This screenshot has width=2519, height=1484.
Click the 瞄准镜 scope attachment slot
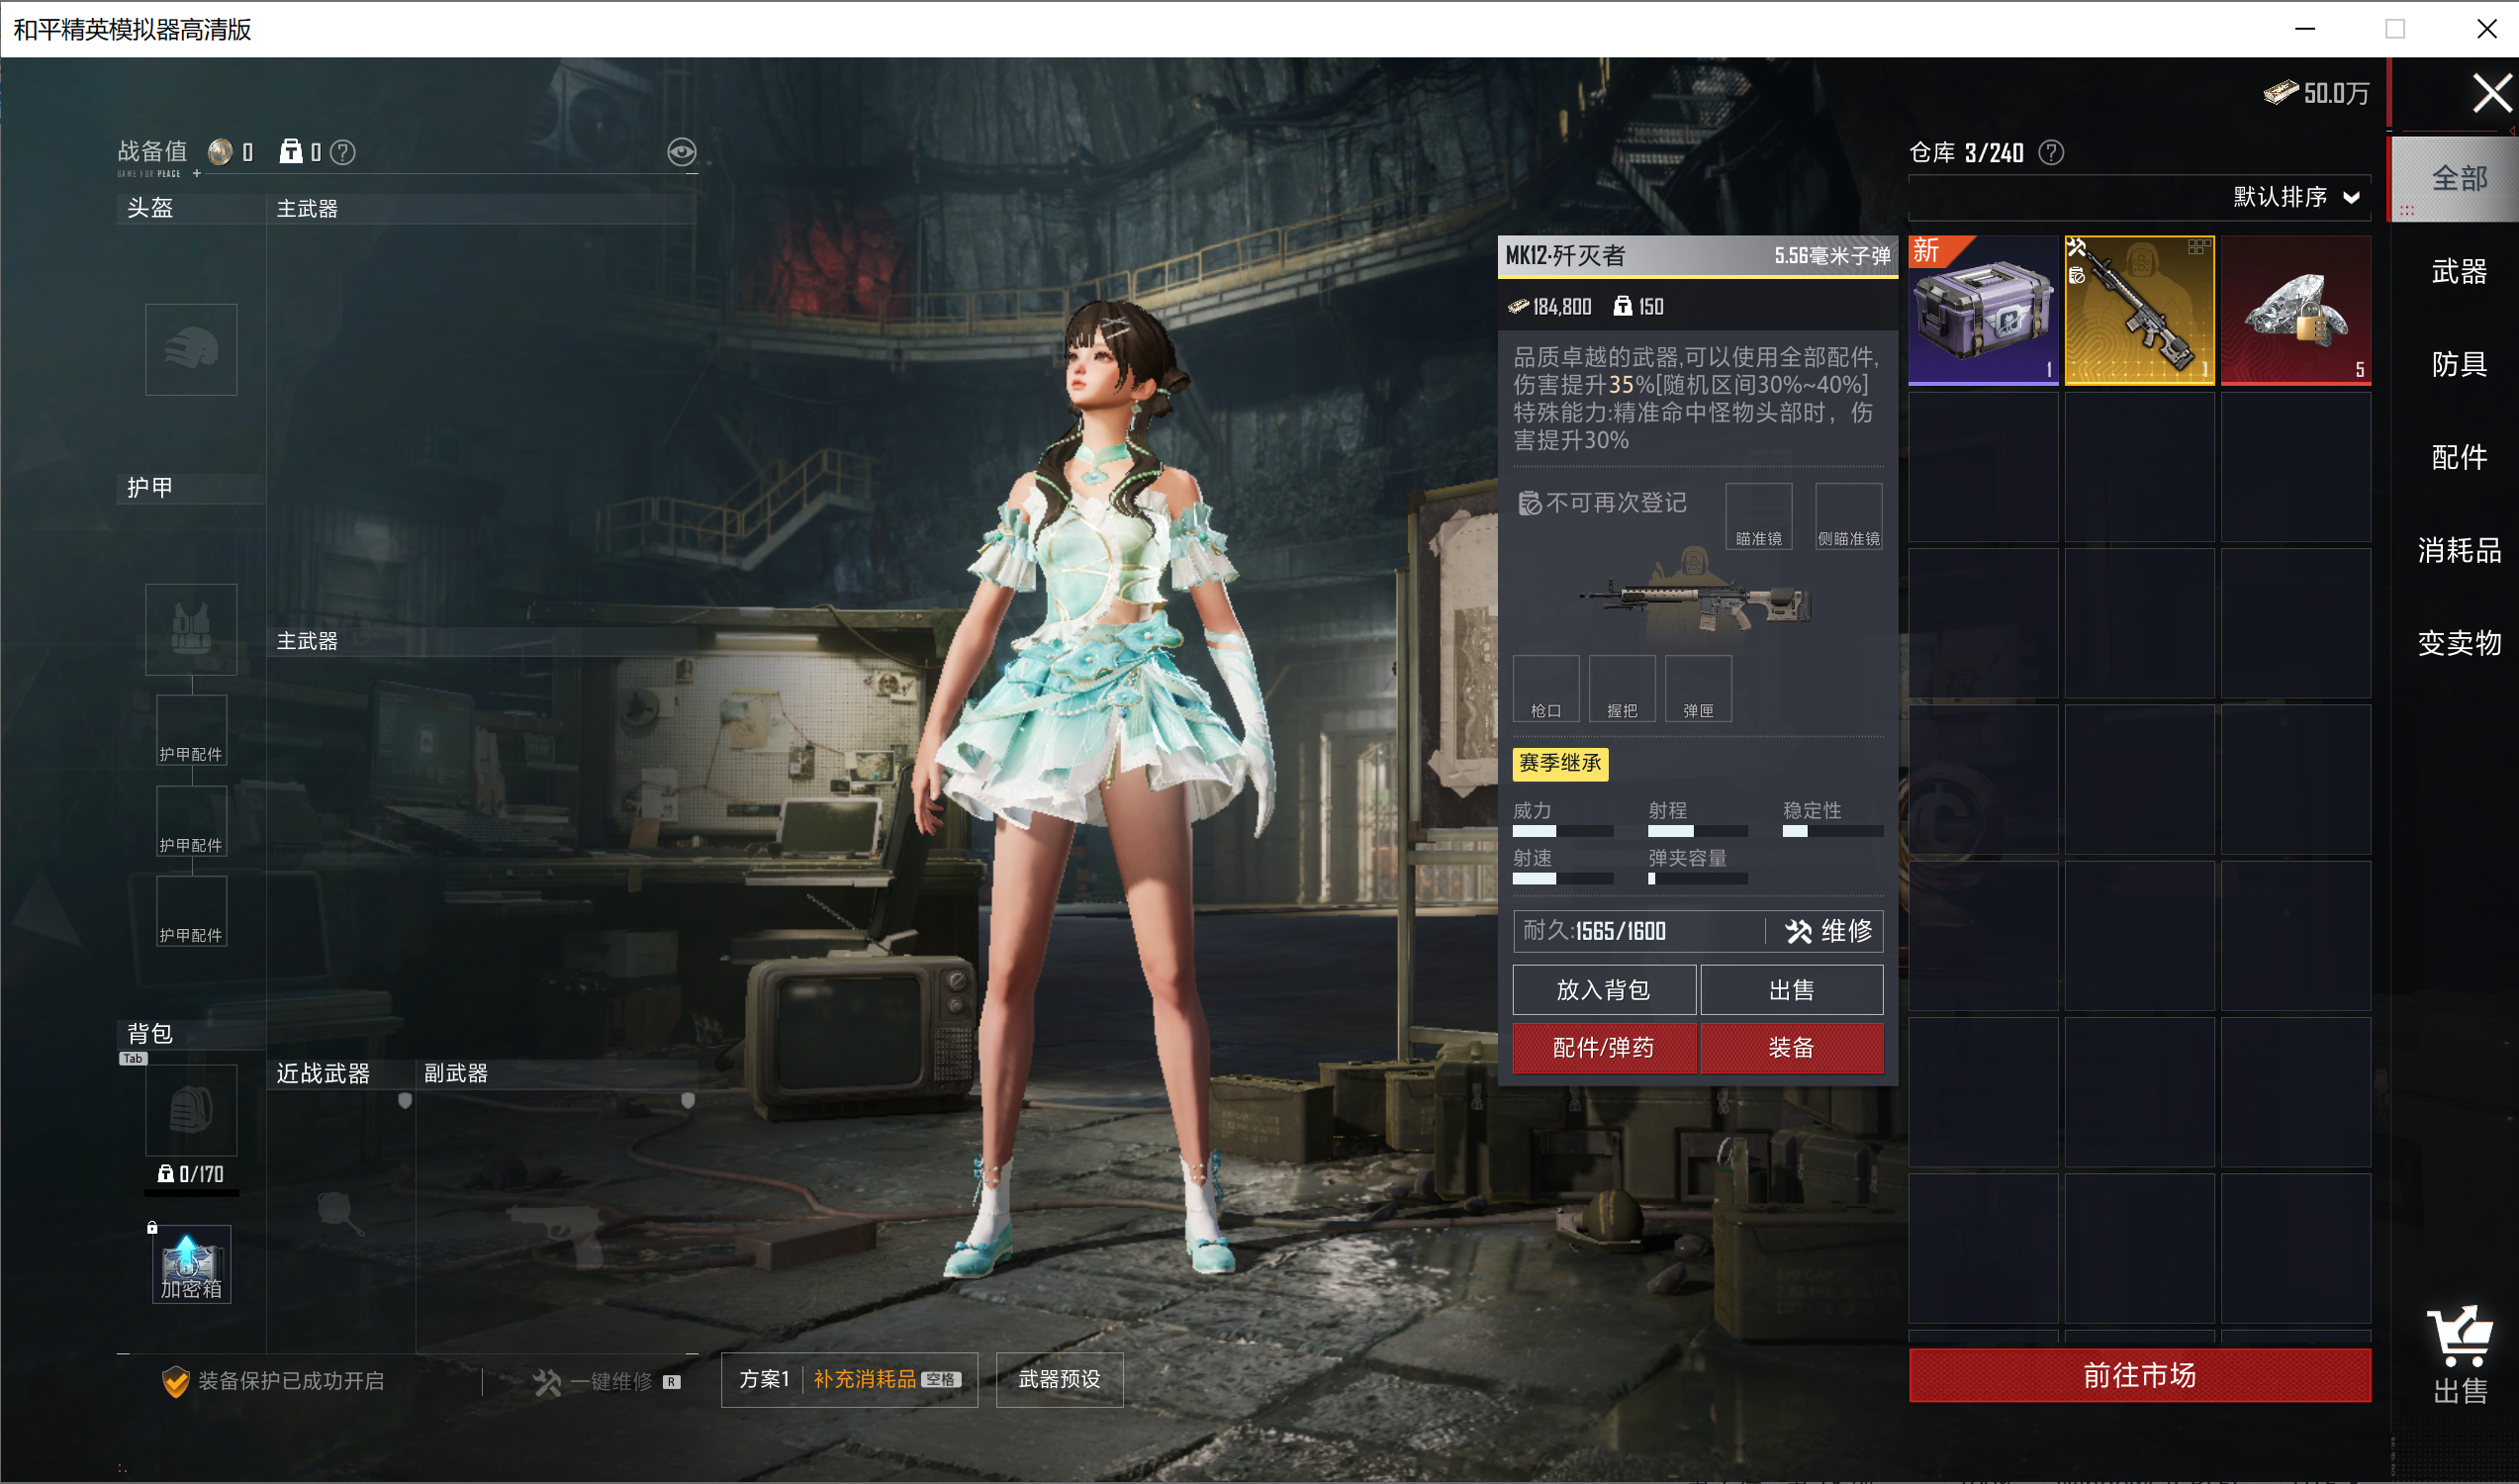(x=1757, y=516)
